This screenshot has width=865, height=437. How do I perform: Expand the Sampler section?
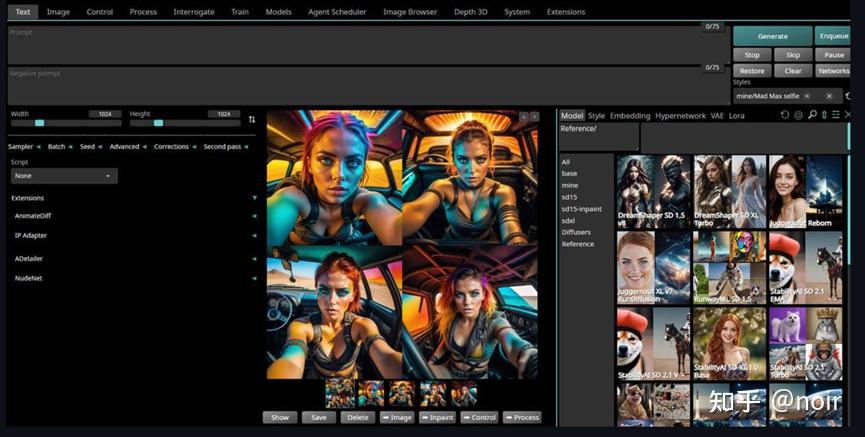[24, 147]
